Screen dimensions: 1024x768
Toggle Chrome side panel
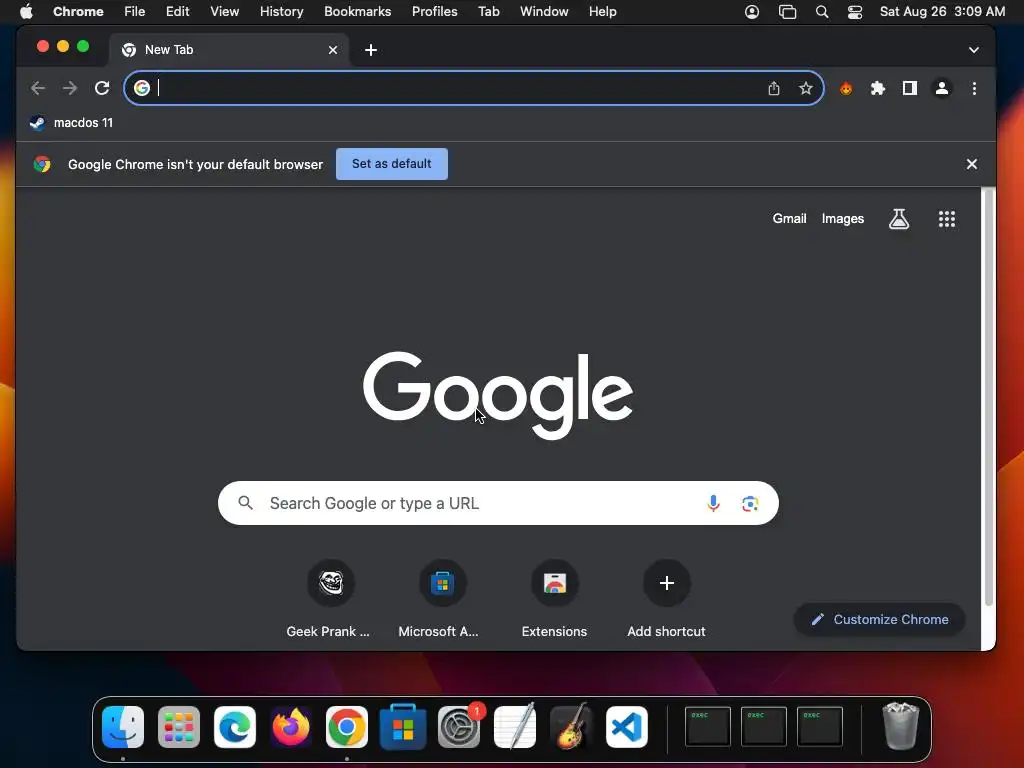point(910,88)
